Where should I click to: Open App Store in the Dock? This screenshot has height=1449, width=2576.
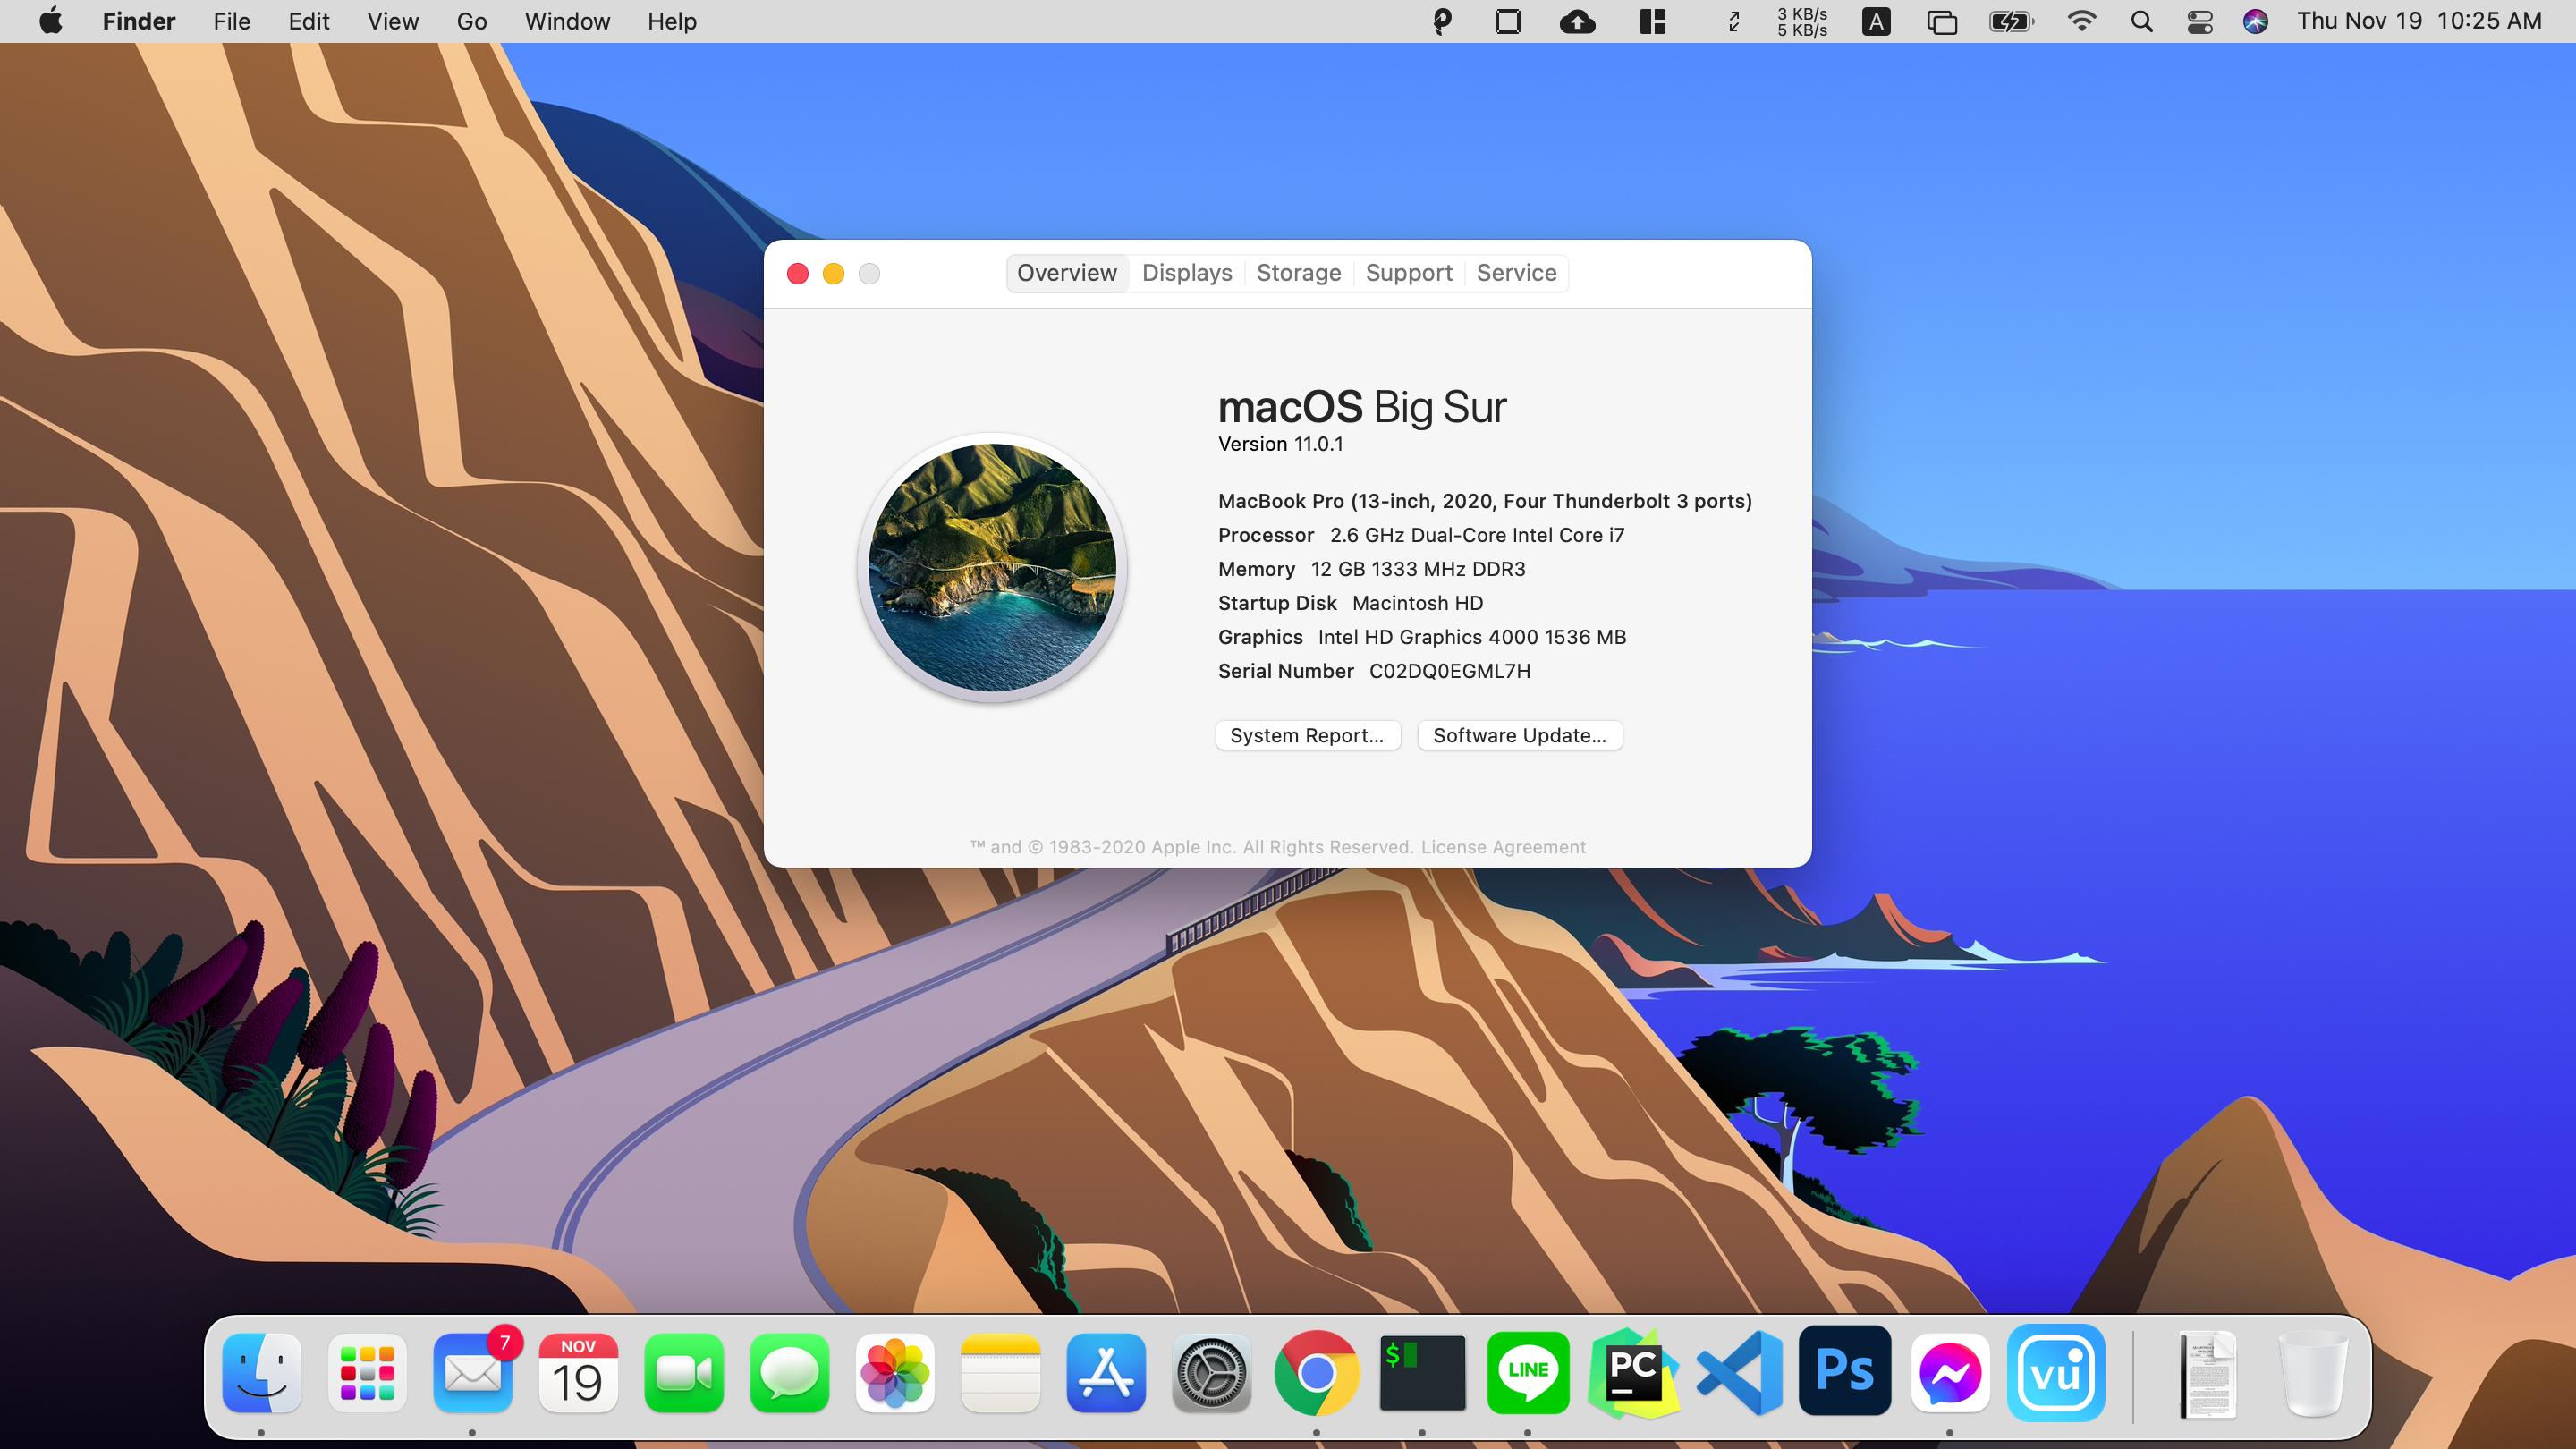[x=1106, y=1373]
